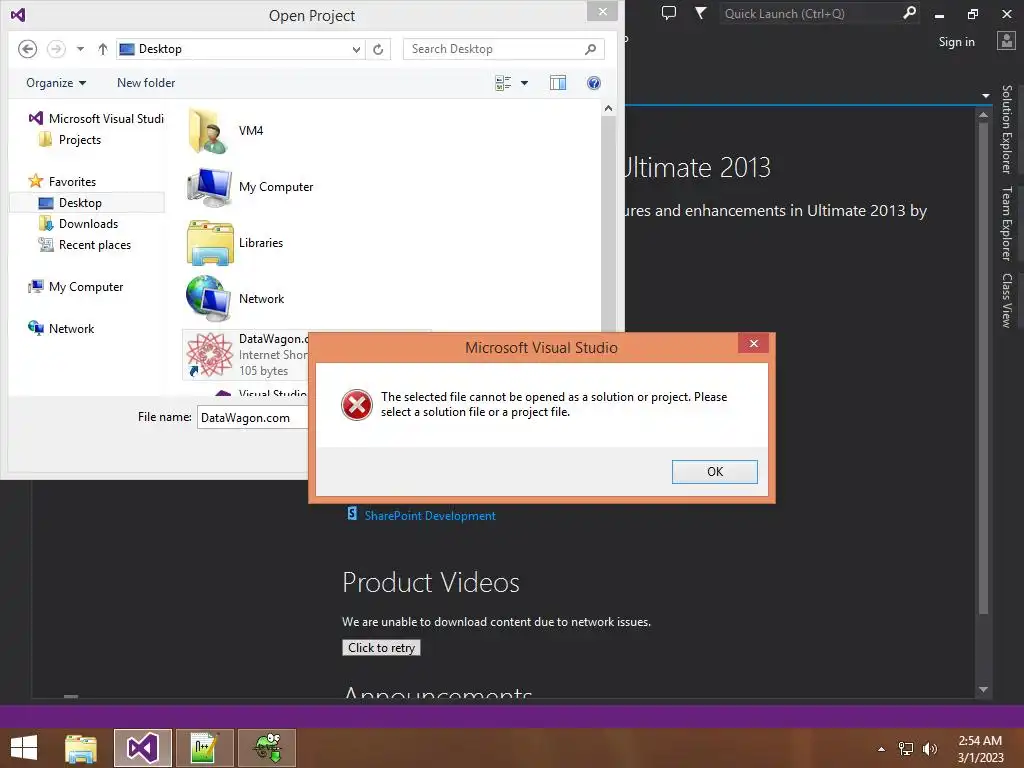Open the document tab list dropdown

985,96
